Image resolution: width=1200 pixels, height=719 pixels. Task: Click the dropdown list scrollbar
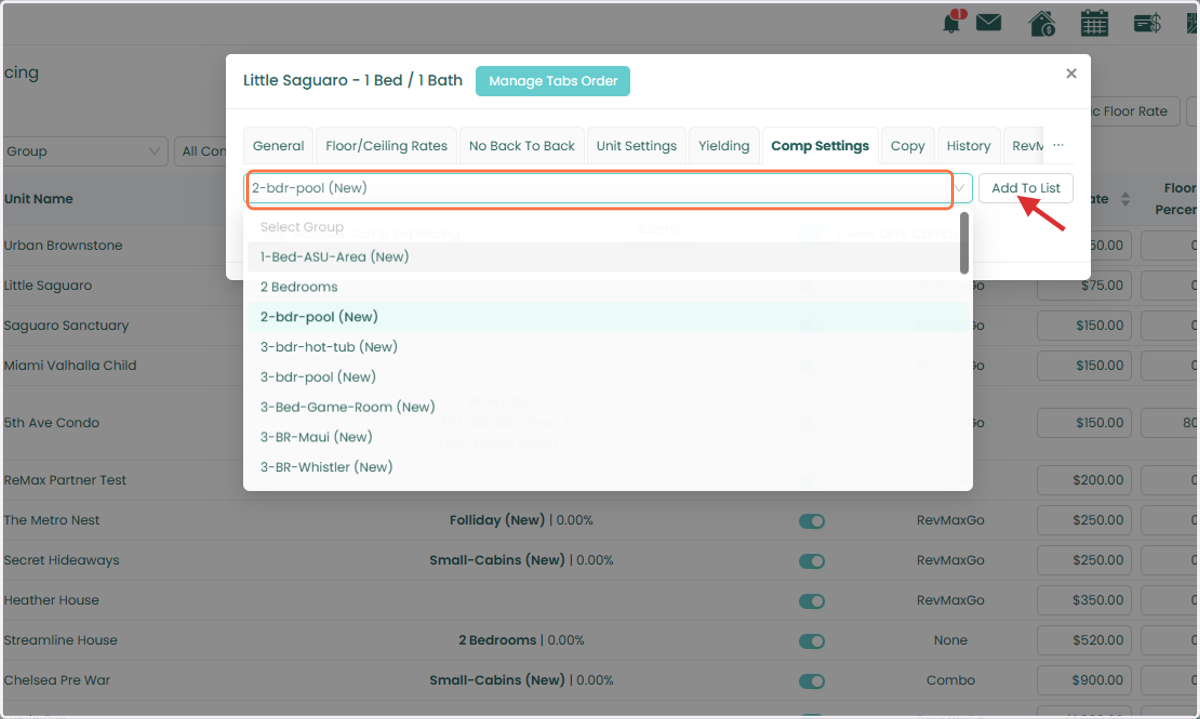coord(964,243)
